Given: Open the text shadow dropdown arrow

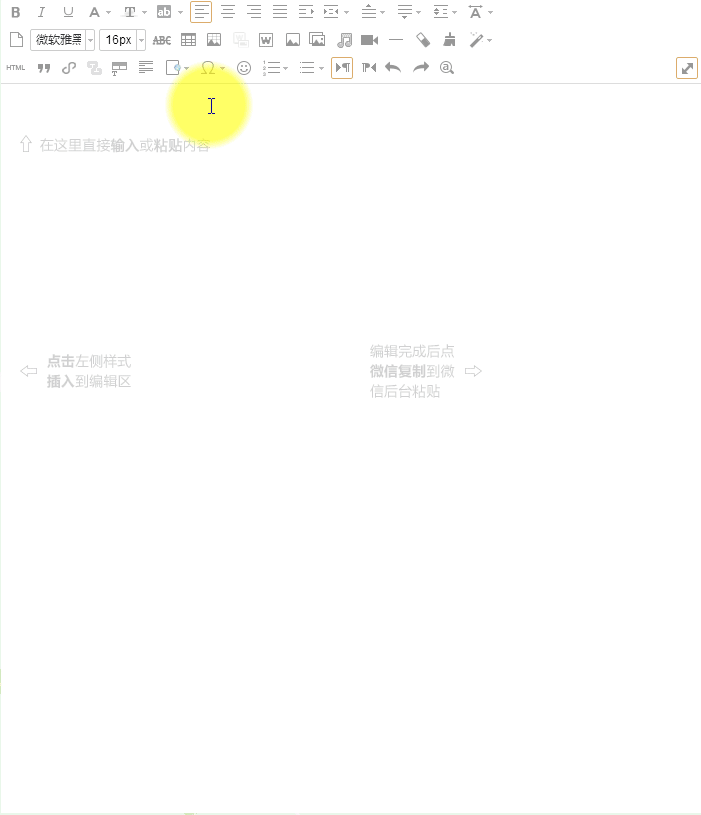Looking at the screenshot, I should tap(144, 12).
